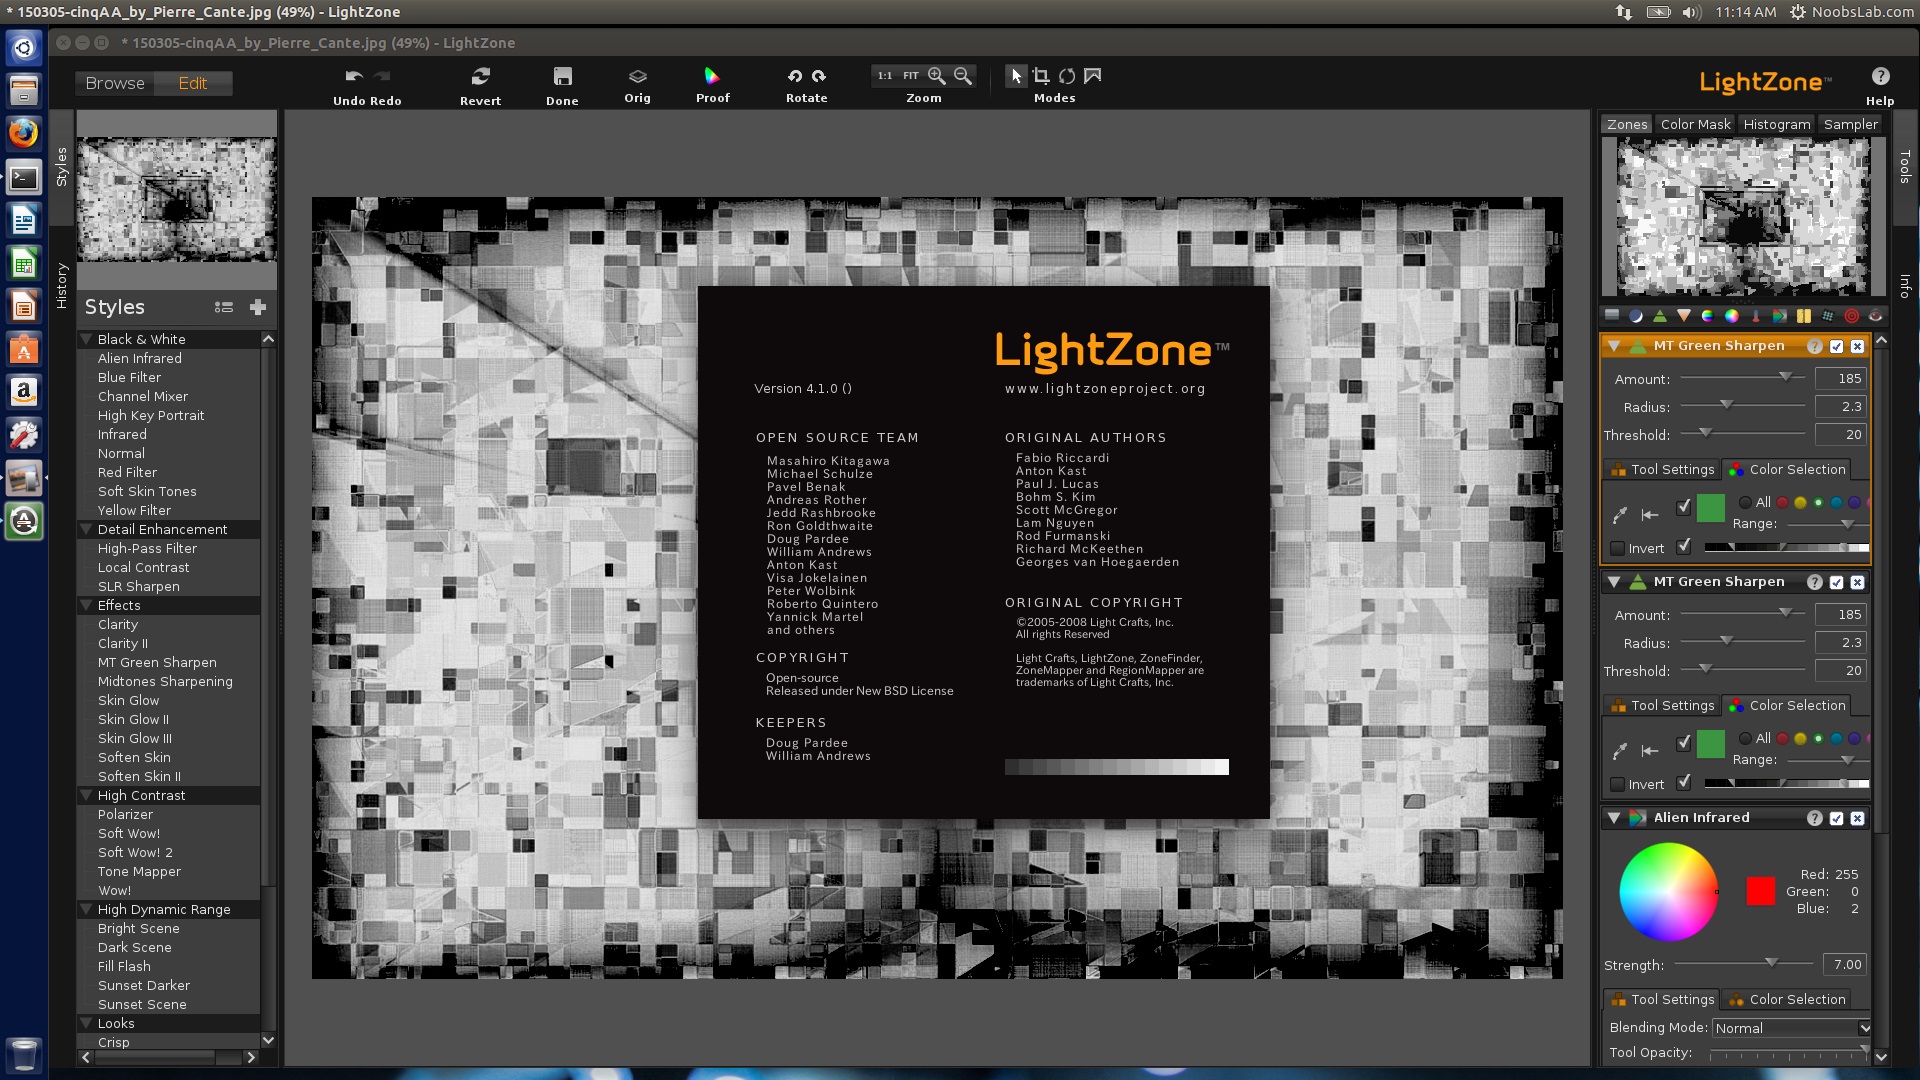Image resolution: width=1920 pixels, height=1080 pixels.
Task: Add a Sharpen tool (green triangle)
Action: click(x=1660, y=316)
